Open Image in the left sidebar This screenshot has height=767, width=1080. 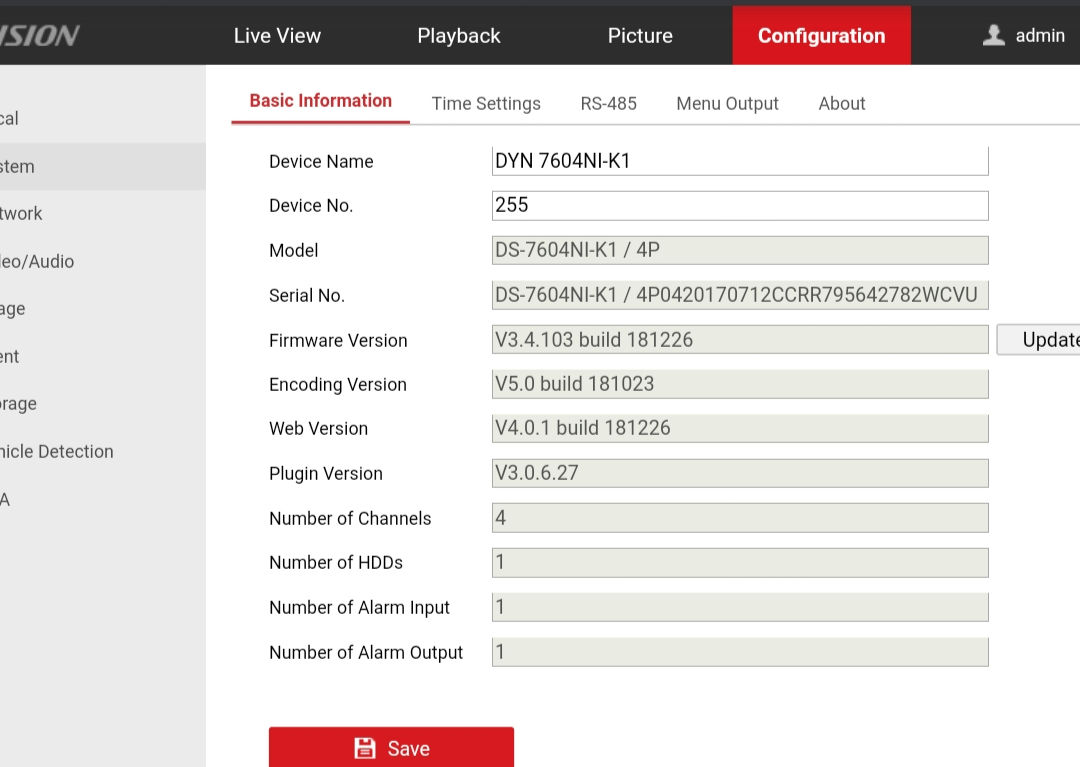click(x=102, y=309)
